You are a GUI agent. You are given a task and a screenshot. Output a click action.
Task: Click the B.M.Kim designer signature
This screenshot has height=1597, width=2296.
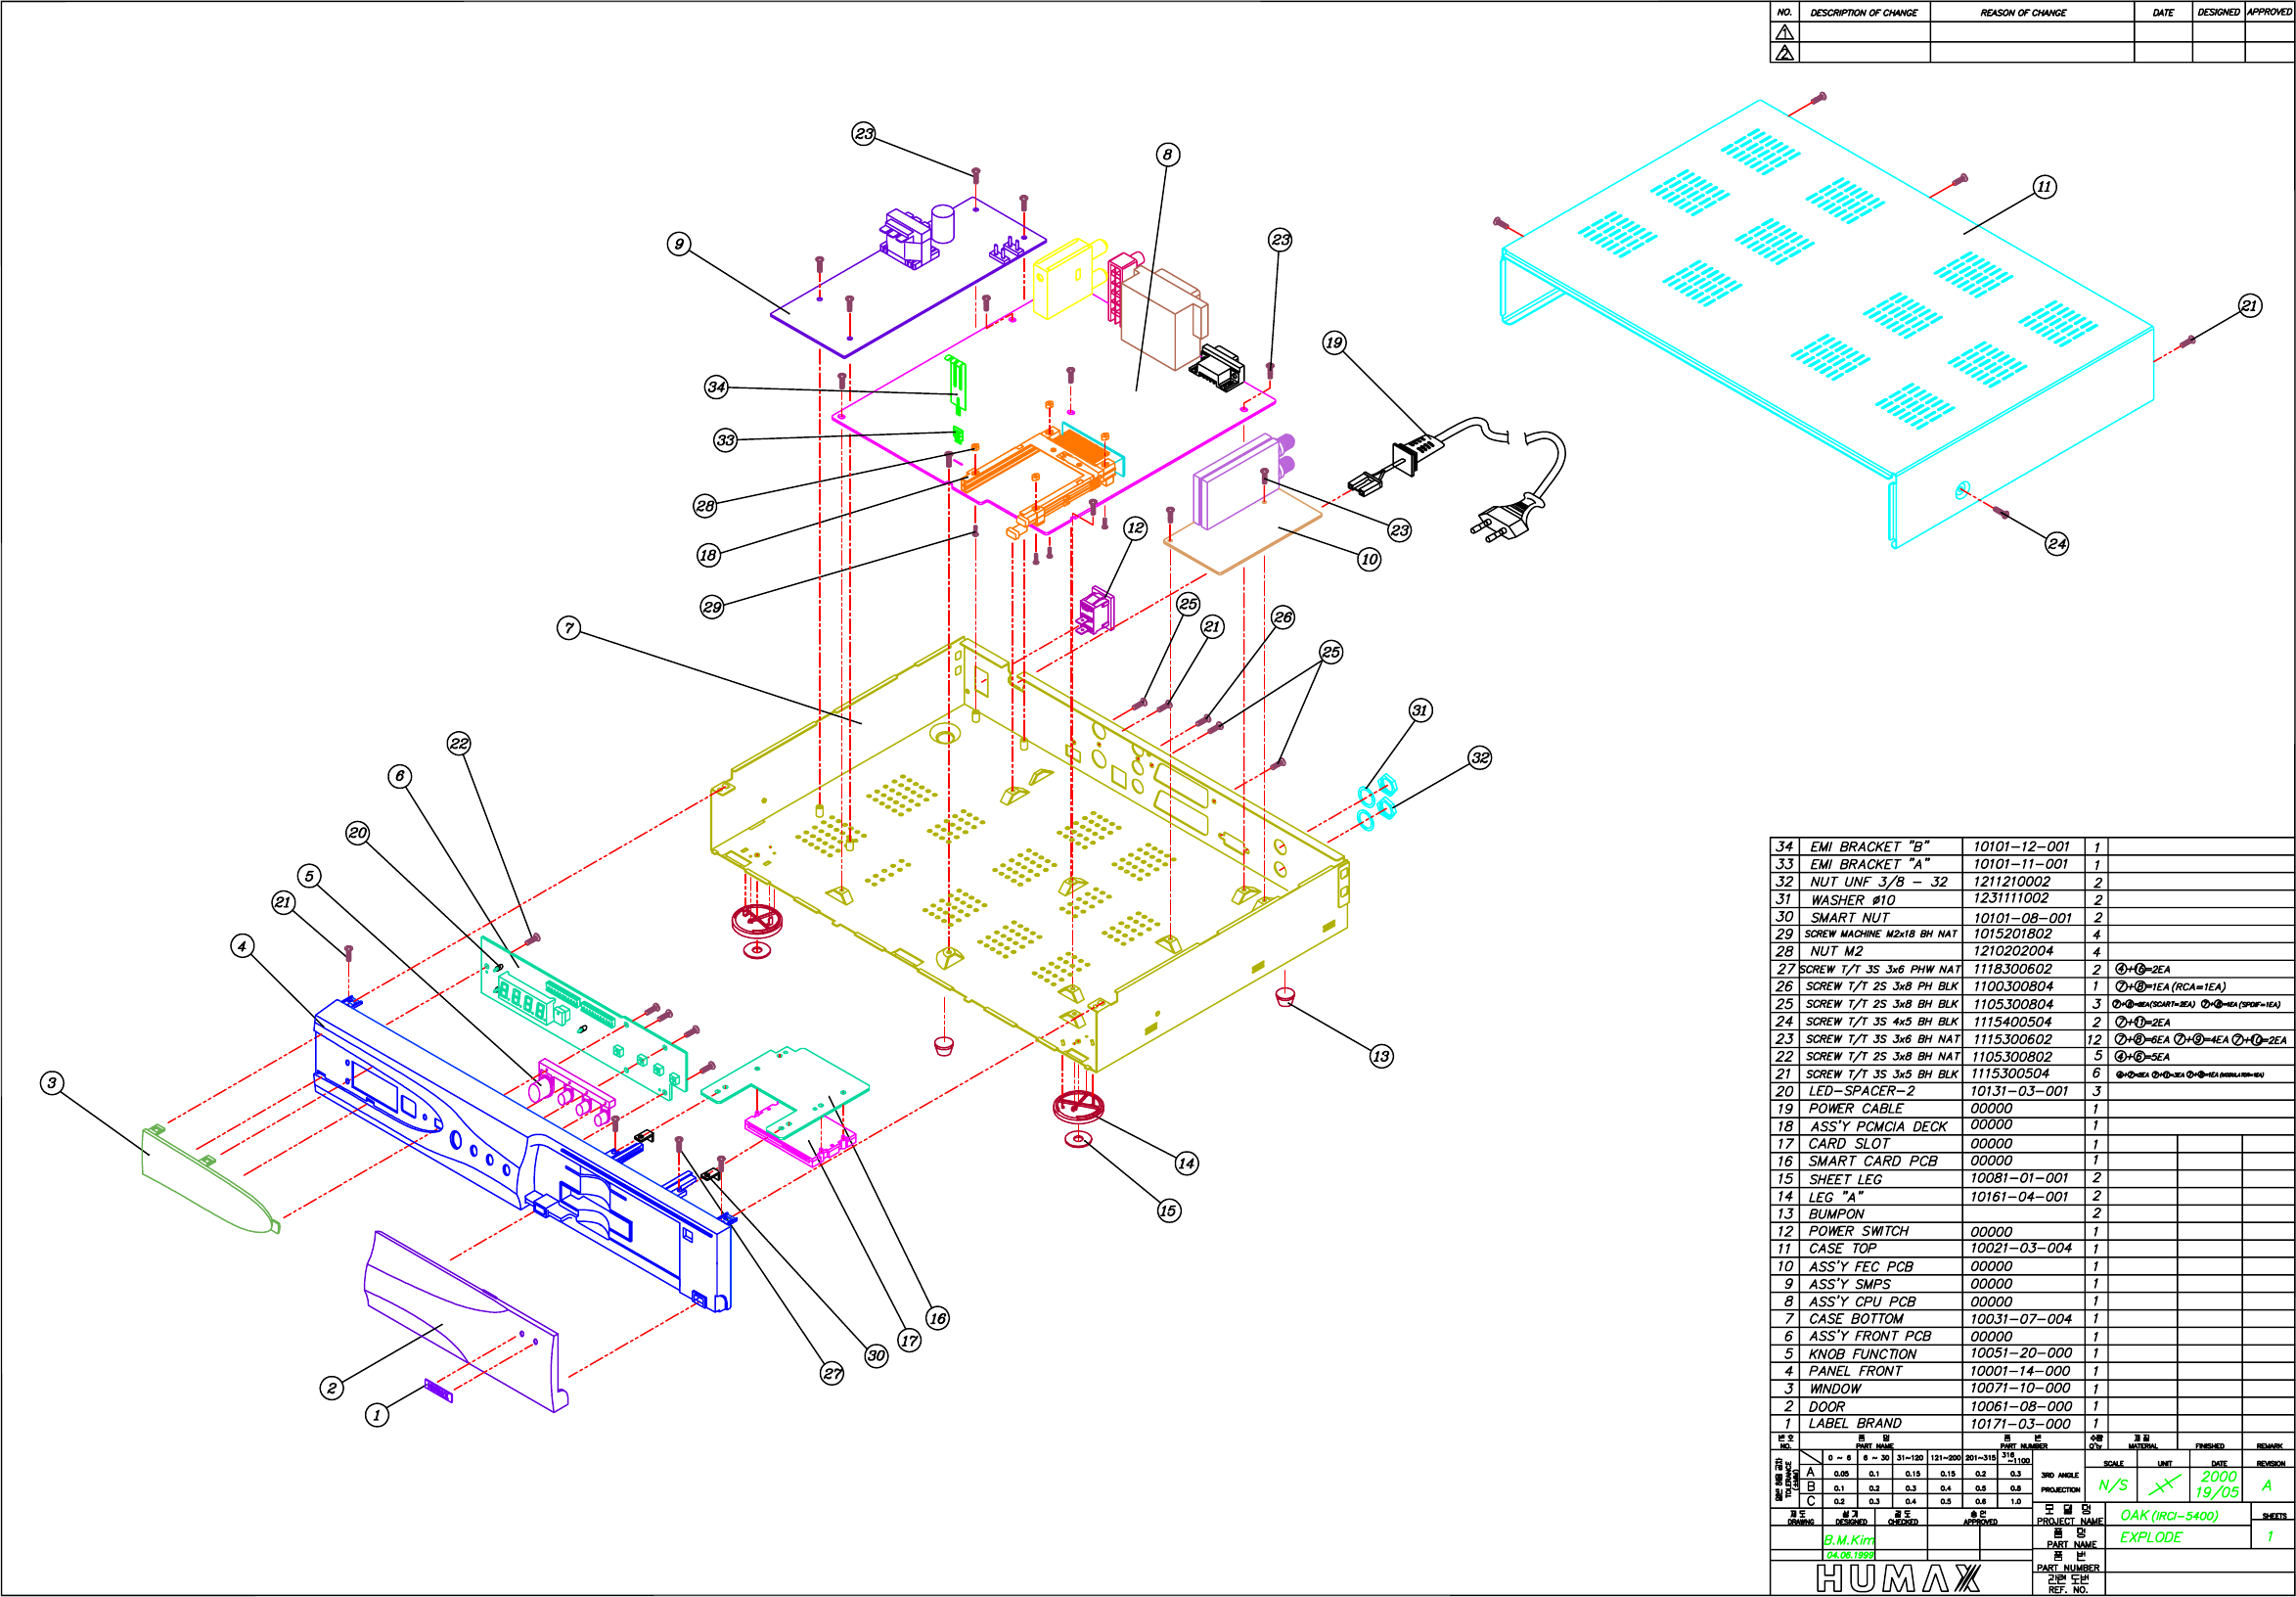coord(1848,1541)
